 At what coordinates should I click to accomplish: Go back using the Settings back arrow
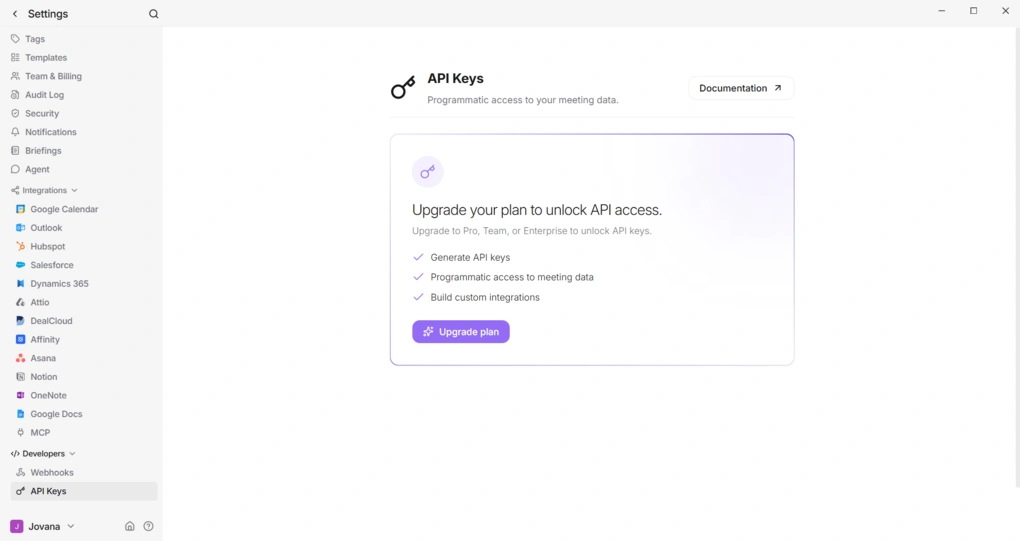coord(15,14)
